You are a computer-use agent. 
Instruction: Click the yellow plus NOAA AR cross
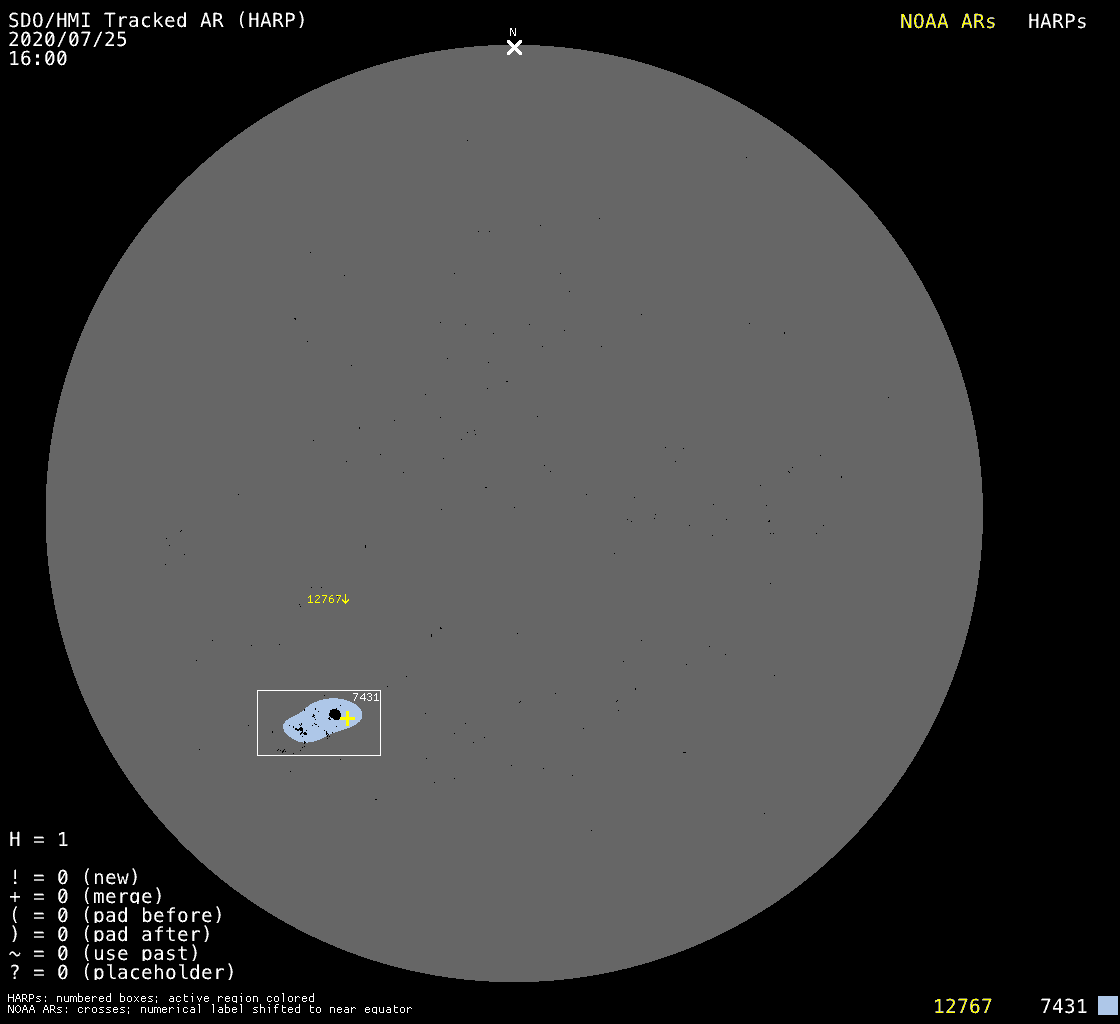[347, 718]
